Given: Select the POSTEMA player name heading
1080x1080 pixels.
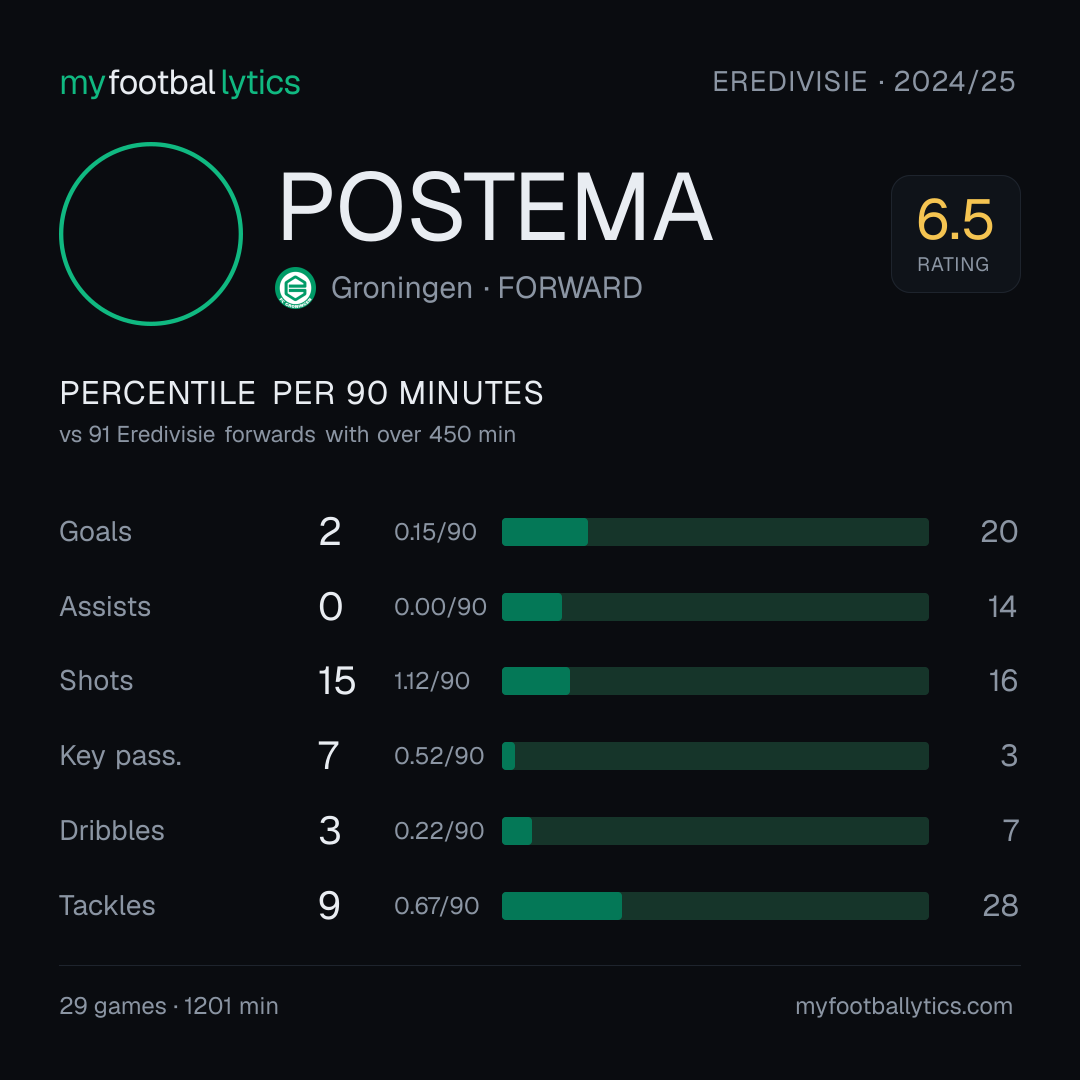Looking at the screenshot, I should point(495,207).
